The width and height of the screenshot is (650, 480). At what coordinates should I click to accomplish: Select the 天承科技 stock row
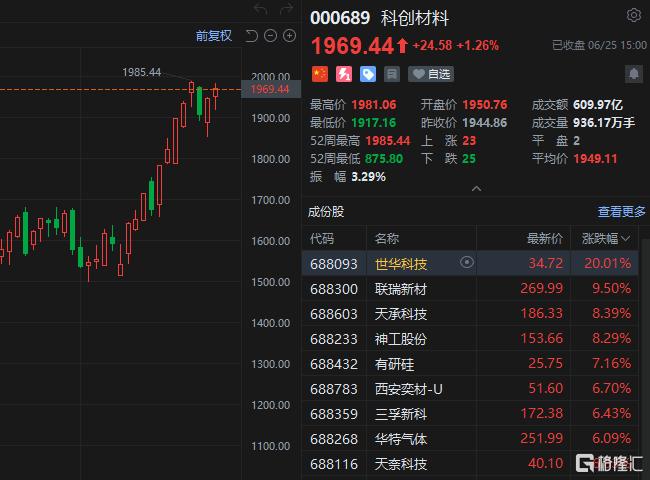coord(470,313)
